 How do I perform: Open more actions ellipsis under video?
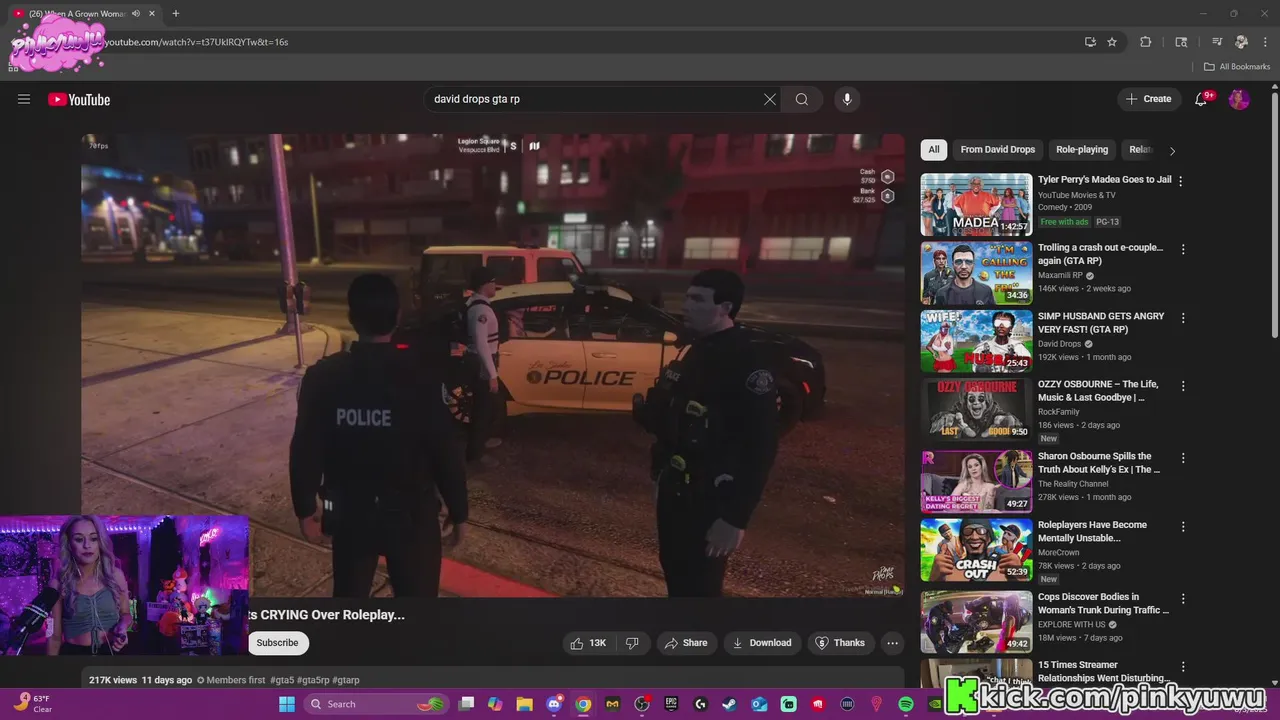click(893, 643)
